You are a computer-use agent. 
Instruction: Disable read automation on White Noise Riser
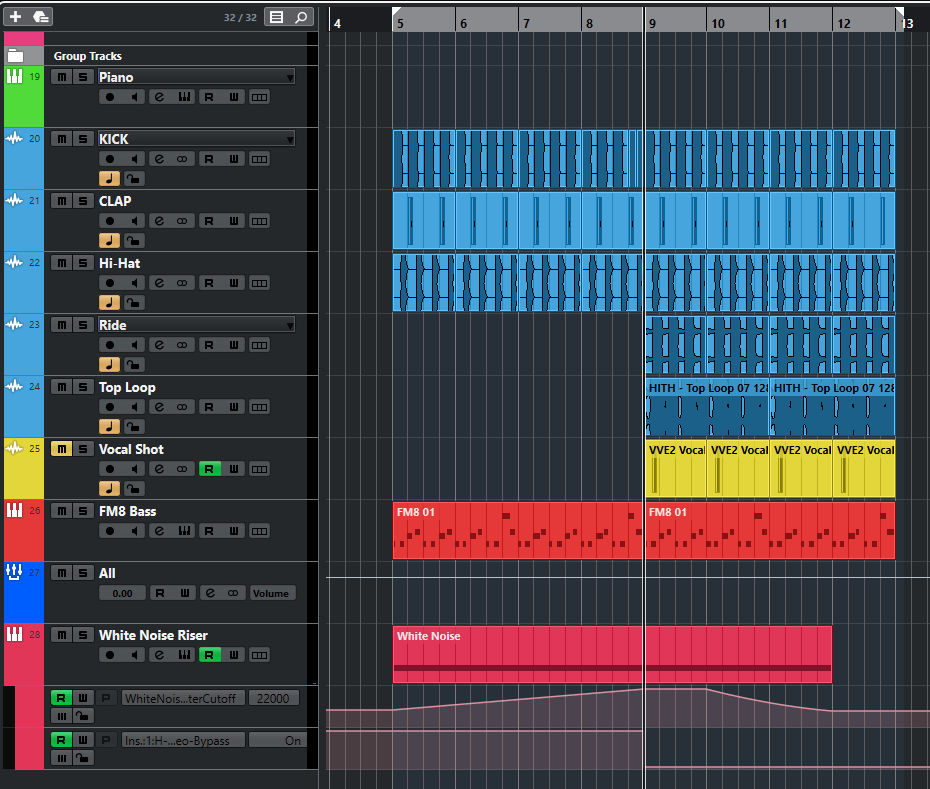[x=209, y=656]
